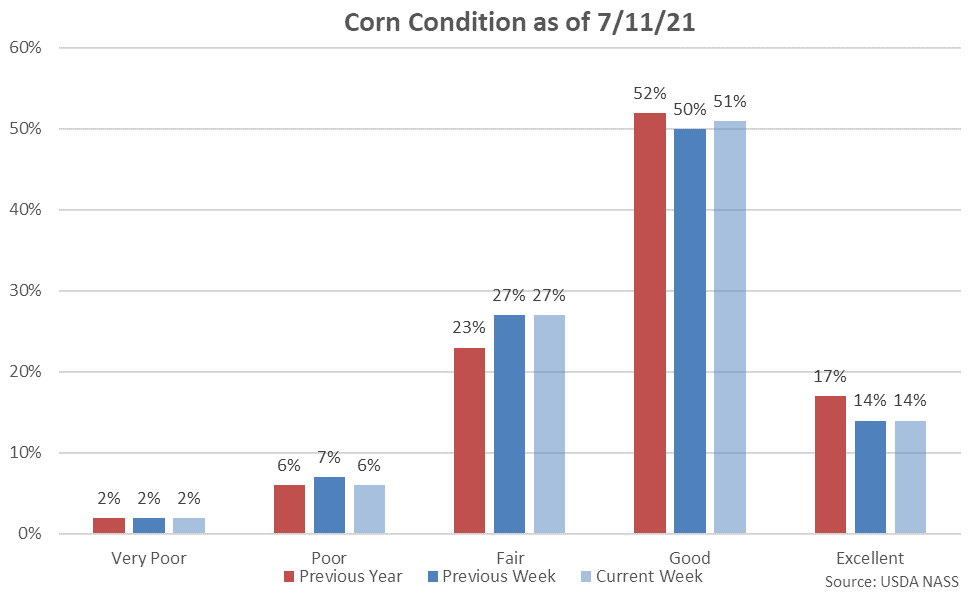This screenshot has height=594, width=975.
Task: Click the Previous Year legend label
Action: (x=351, y=577)
